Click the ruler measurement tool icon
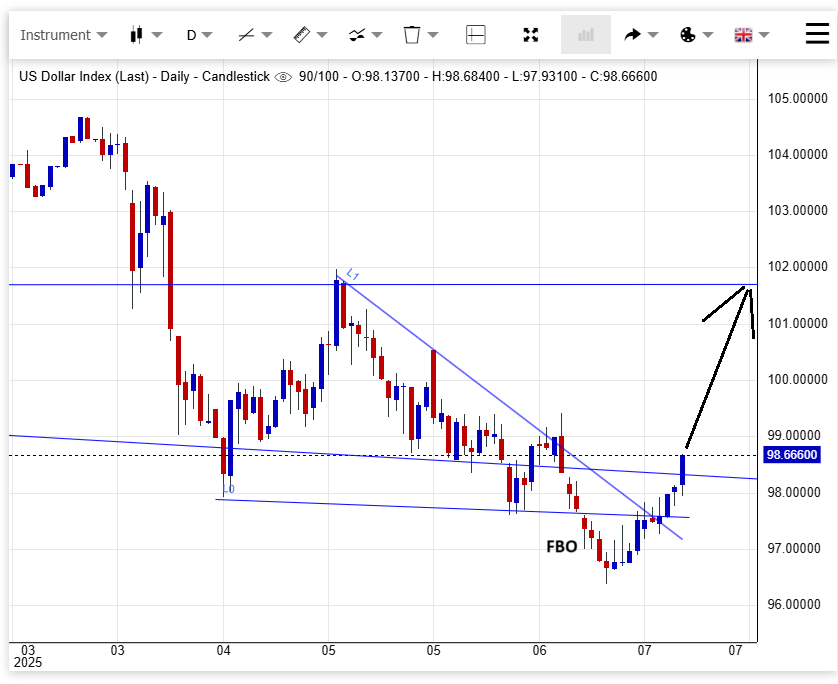Screen dimensions: 838x684 click(302, 35)
